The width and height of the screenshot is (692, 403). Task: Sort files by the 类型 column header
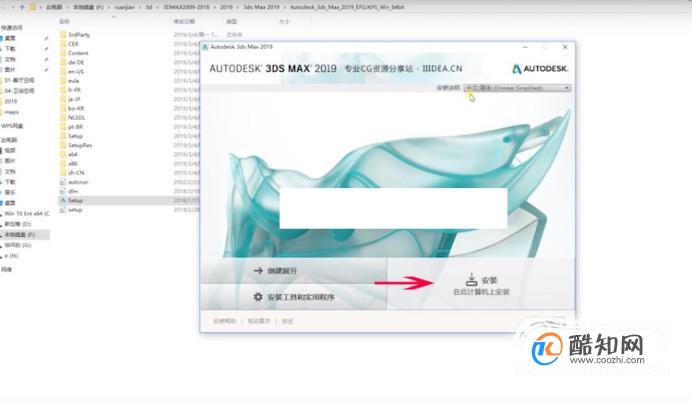(x=231, y=21)
